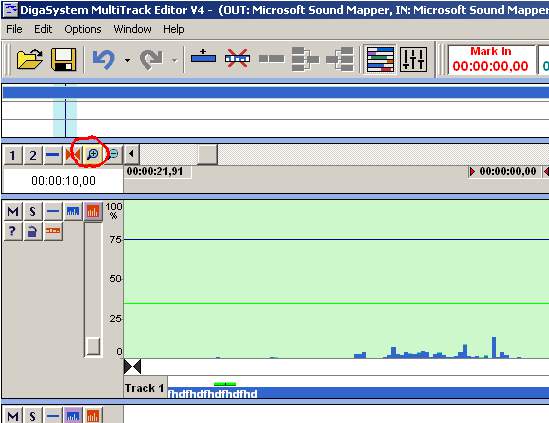Screen dimensions: 549x423
Task: Toggle the second track's orange level meter icon
Action: pyautogui.click(x=93, y=415)
